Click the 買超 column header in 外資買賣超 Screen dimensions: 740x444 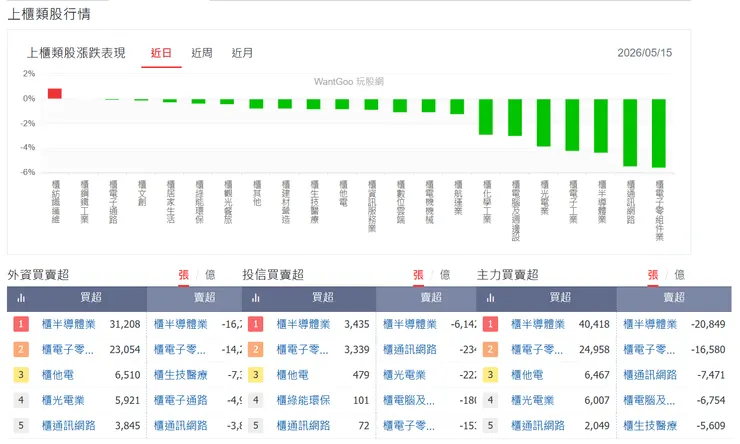pyautogui.click(x=91, y=298)
